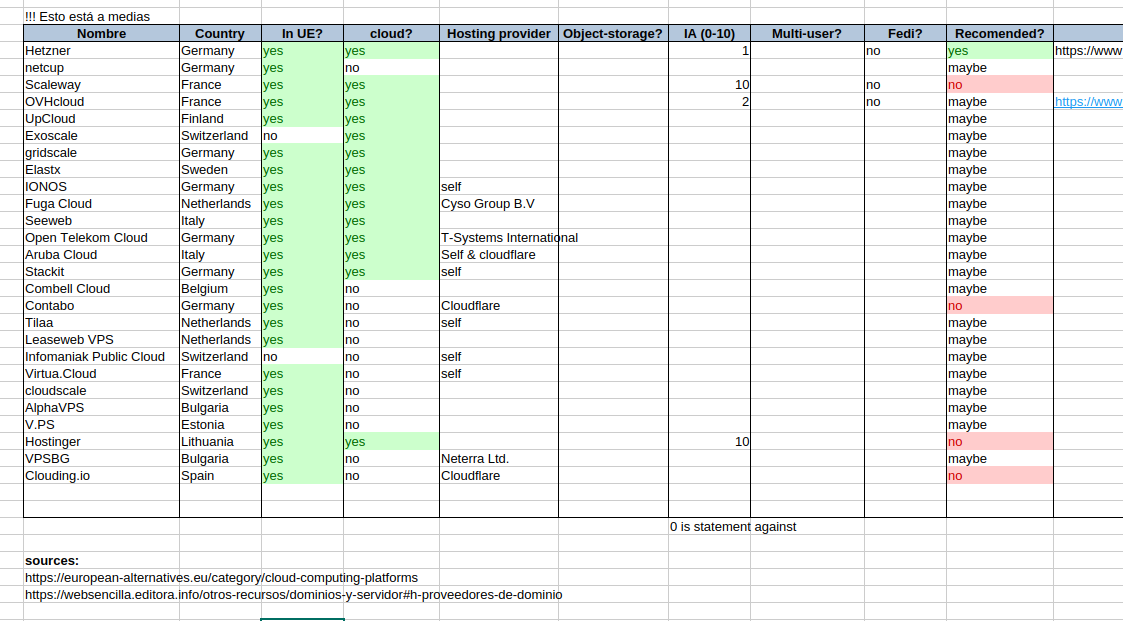1123x621 pixels.
Task: Select the 'IA (0-10)' header cell
Action: pyautogui.click(x=709, y=34)
